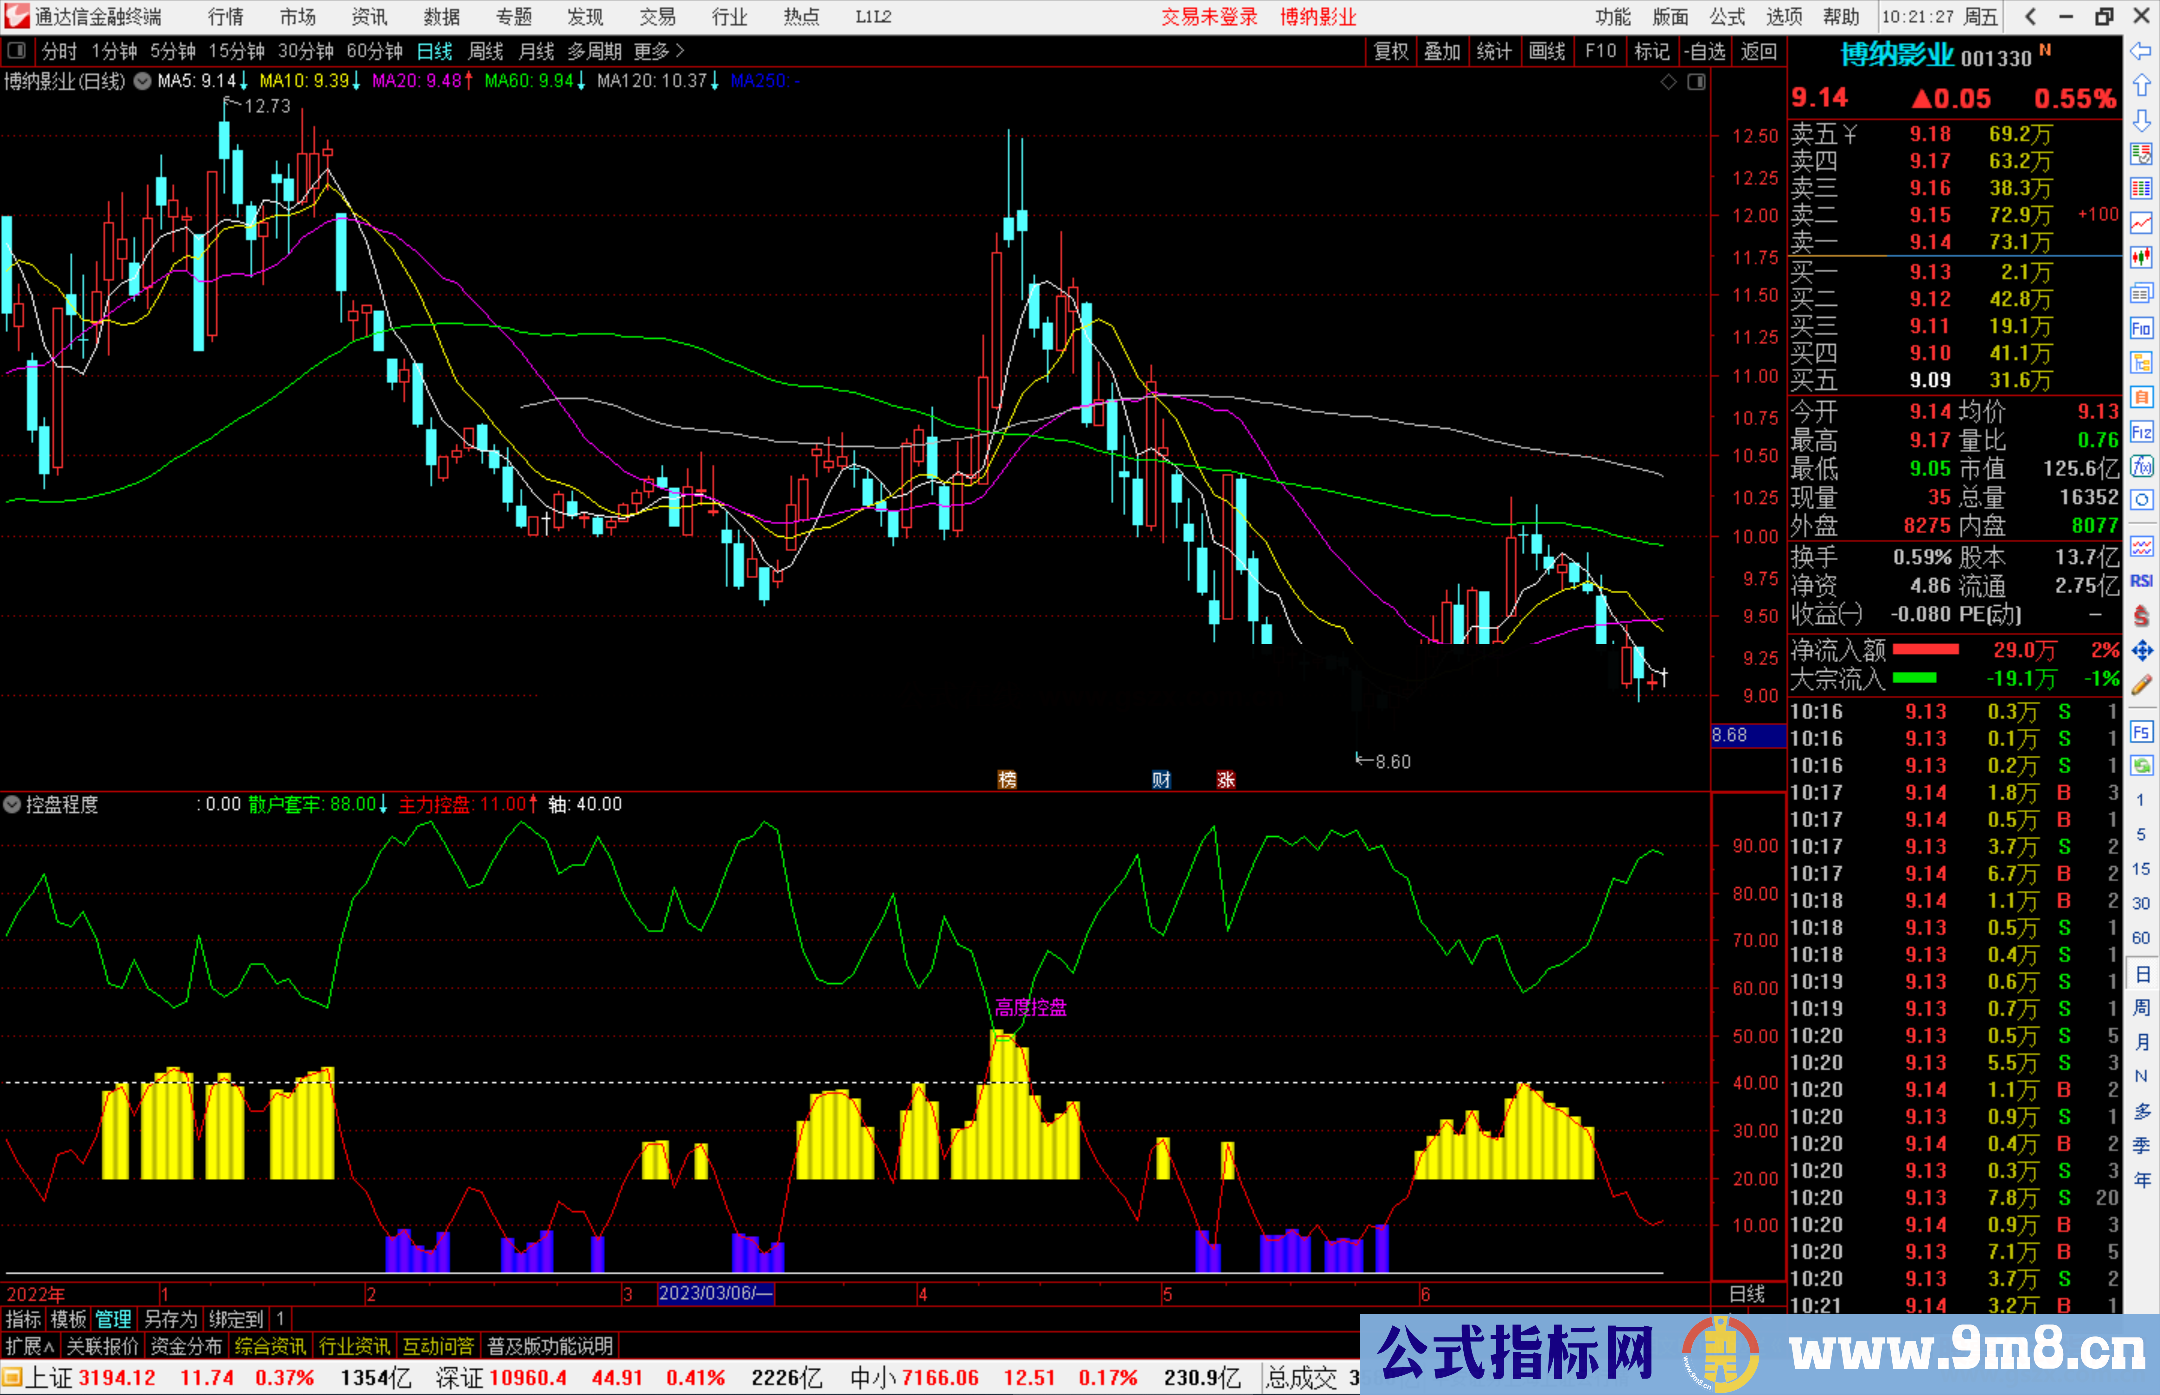Switch to the 周线 weekly chart tab
This screenshot has width=2160, height=1395.
(x=486, y=51)
